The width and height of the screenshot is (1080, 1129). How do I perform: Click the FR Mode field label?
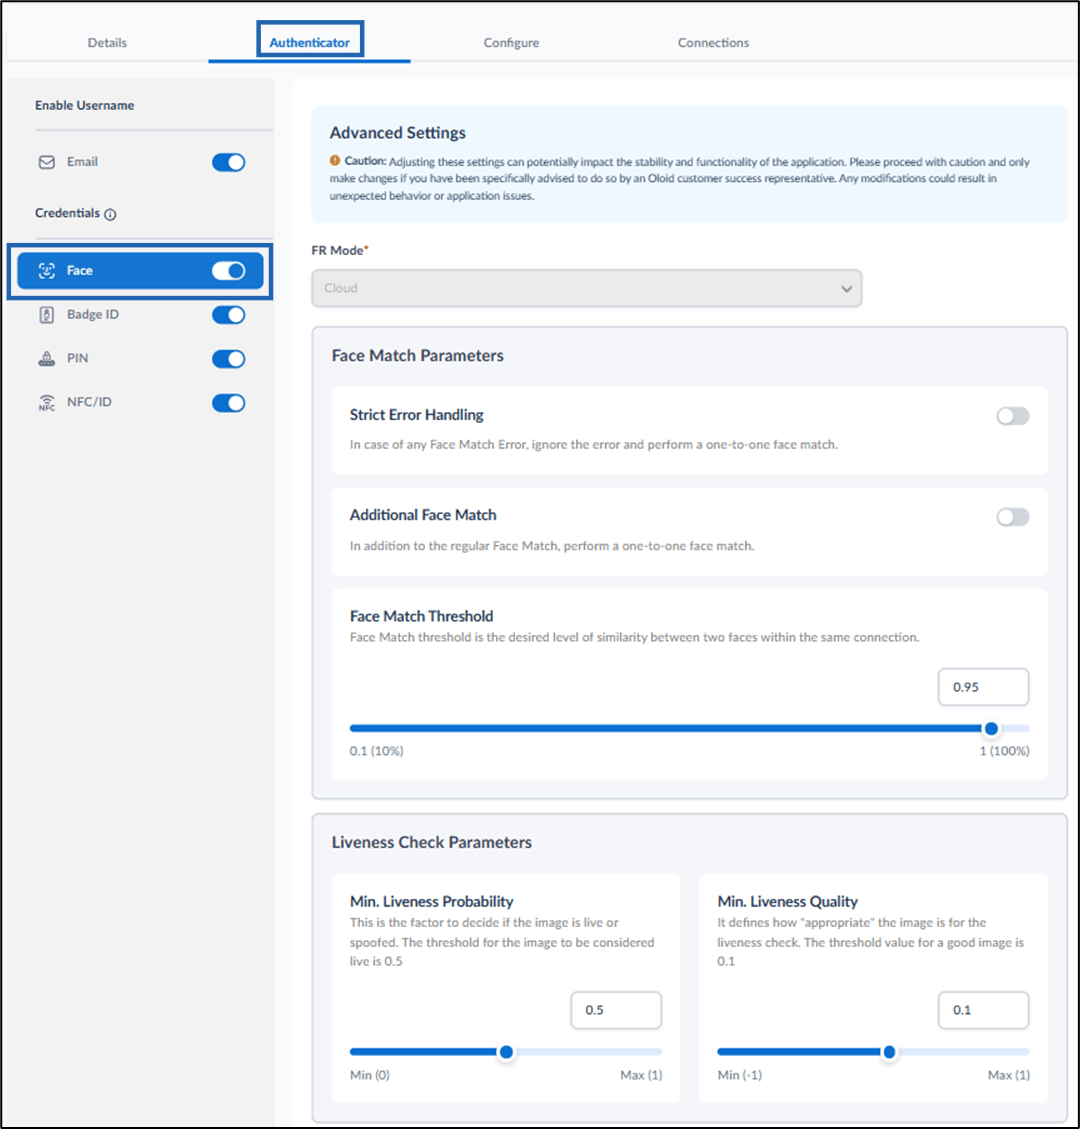(x=339, y=250)
